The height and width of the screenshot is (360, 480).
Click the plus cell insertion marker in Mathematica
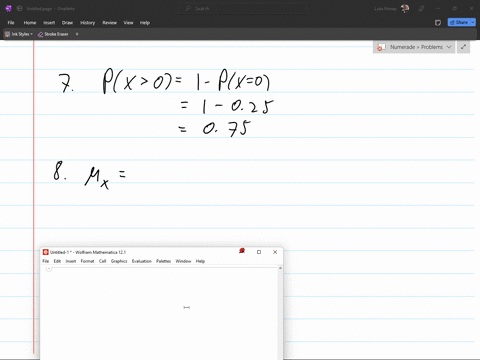(x=49, y=269)
